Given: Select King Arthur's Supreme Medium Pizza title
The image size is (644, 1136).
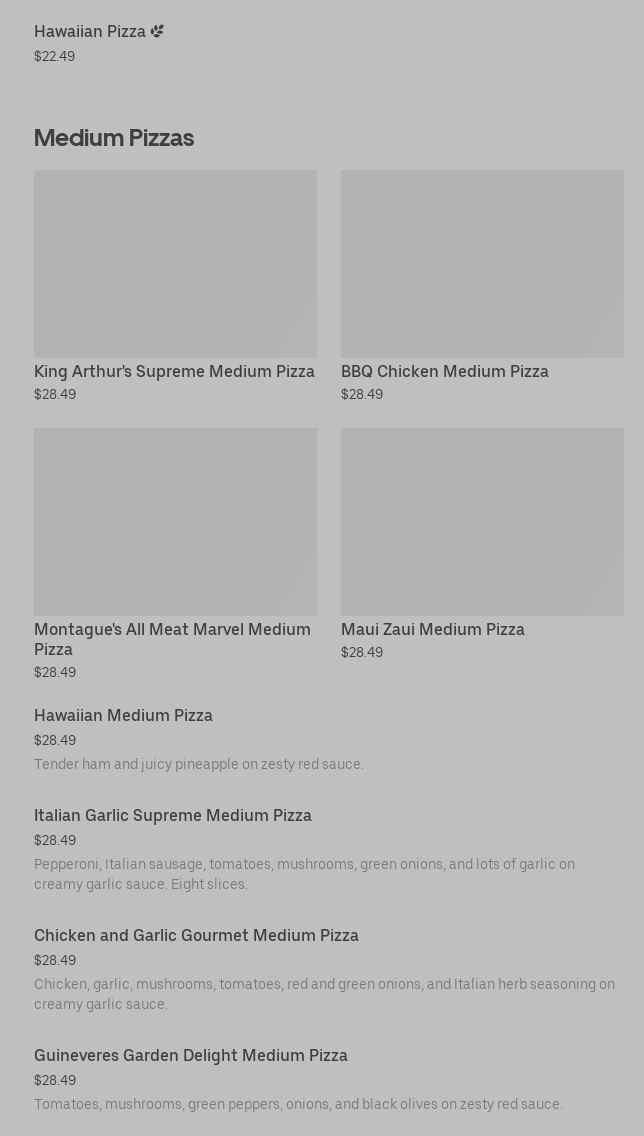Looking at the screenshot, I should [174, 371].
